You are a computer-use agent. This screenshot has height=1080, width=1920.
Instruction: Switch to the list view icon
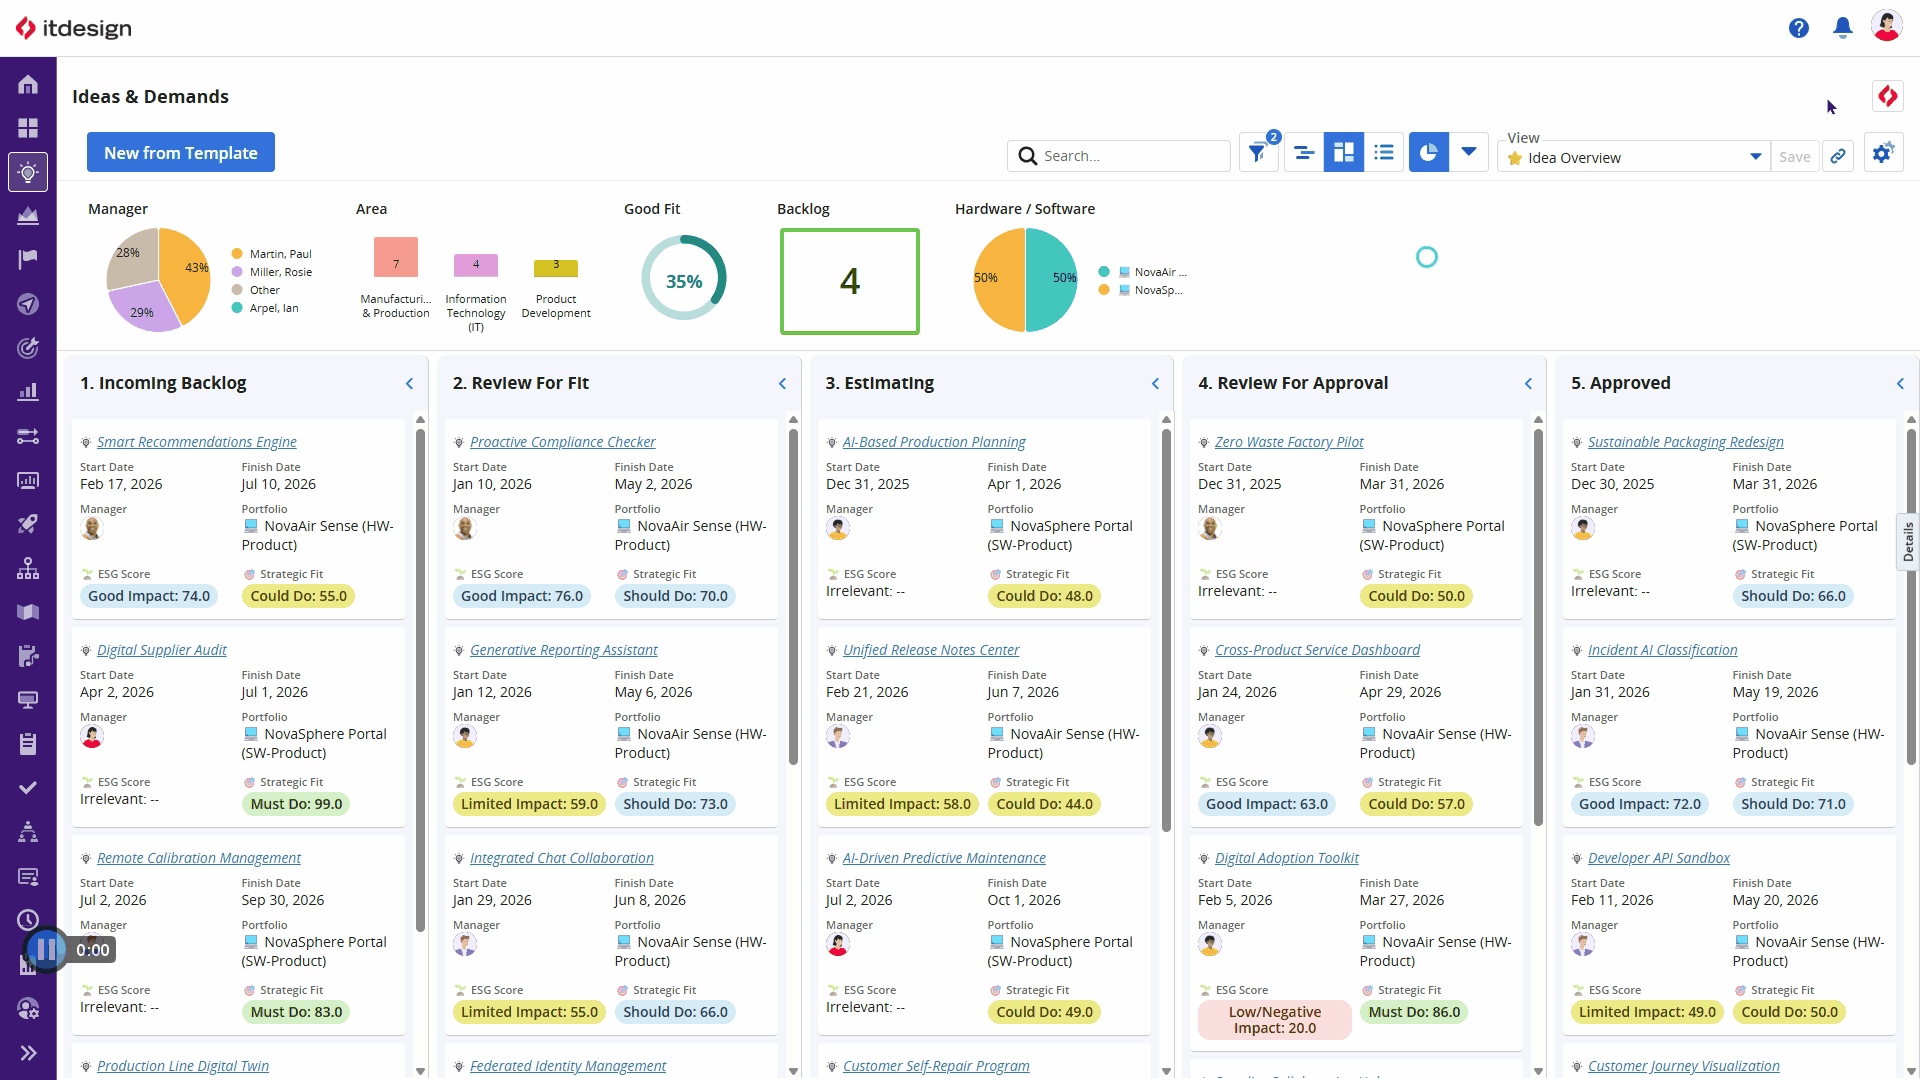[x=1384, y=153]
